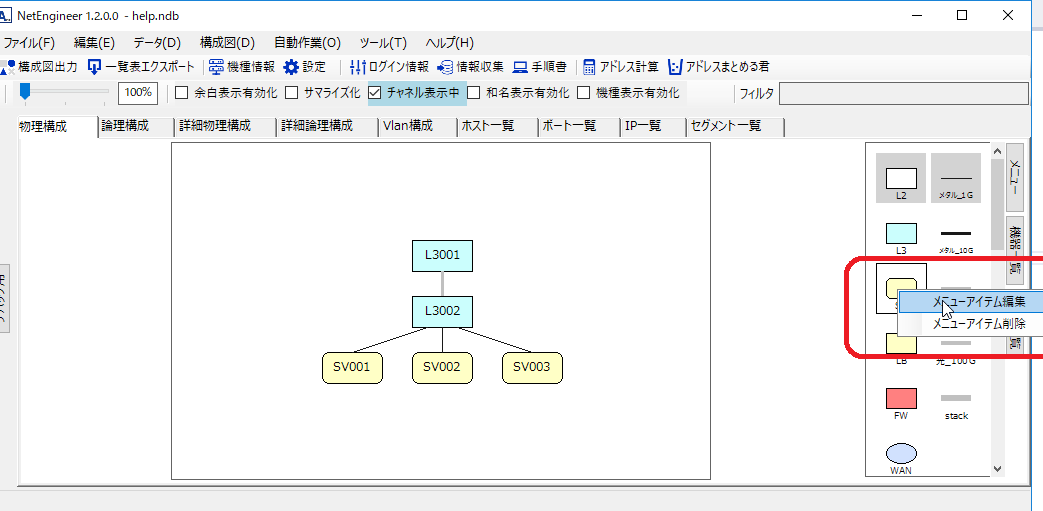Toggle the 機種表示有効化 checkbox
The image size is (1043, 511).
coord(584,93)
